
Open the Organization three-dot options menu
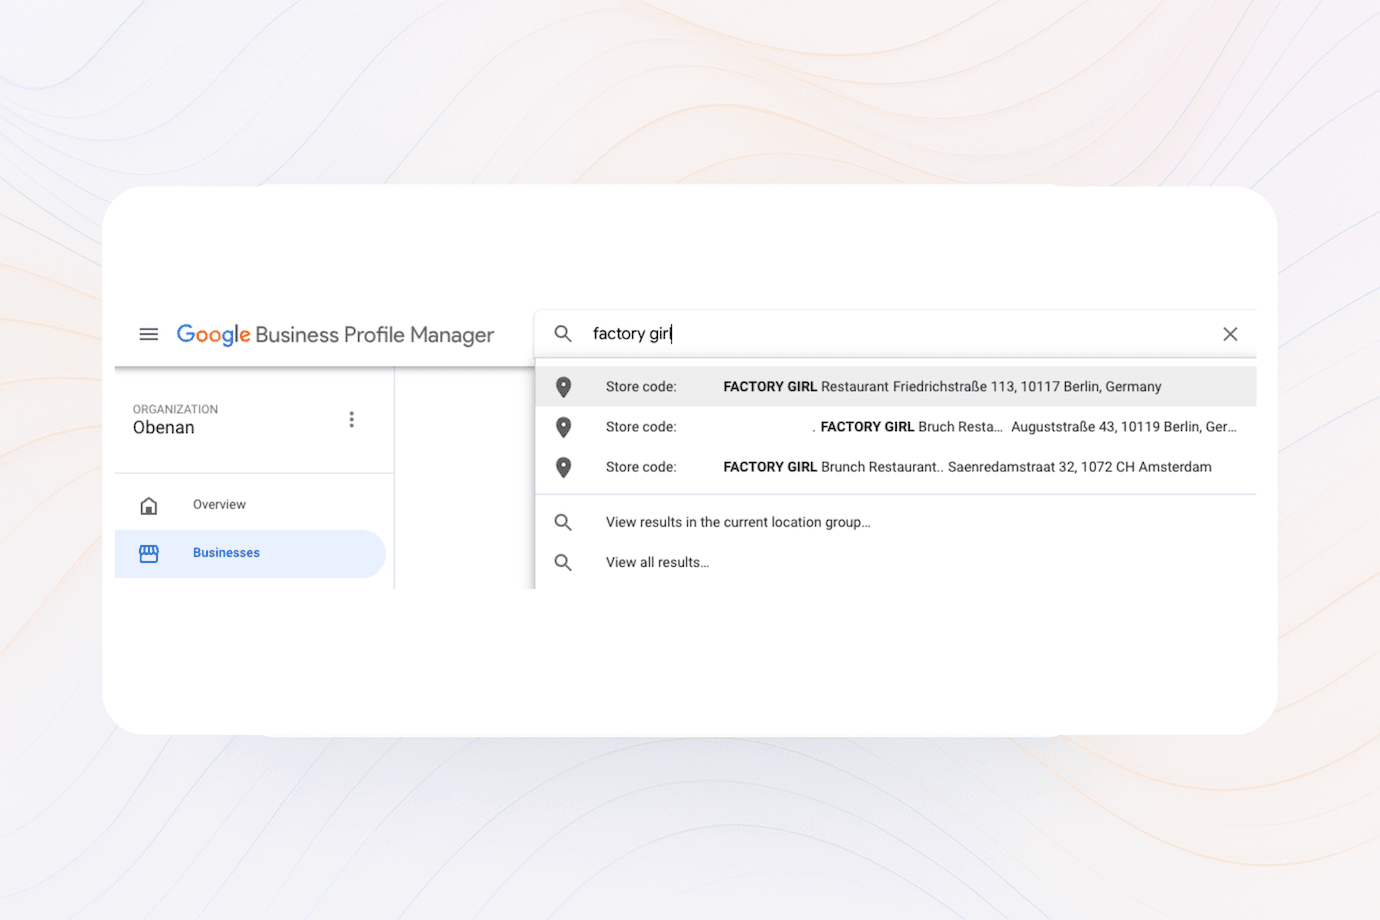coord(351,419)
